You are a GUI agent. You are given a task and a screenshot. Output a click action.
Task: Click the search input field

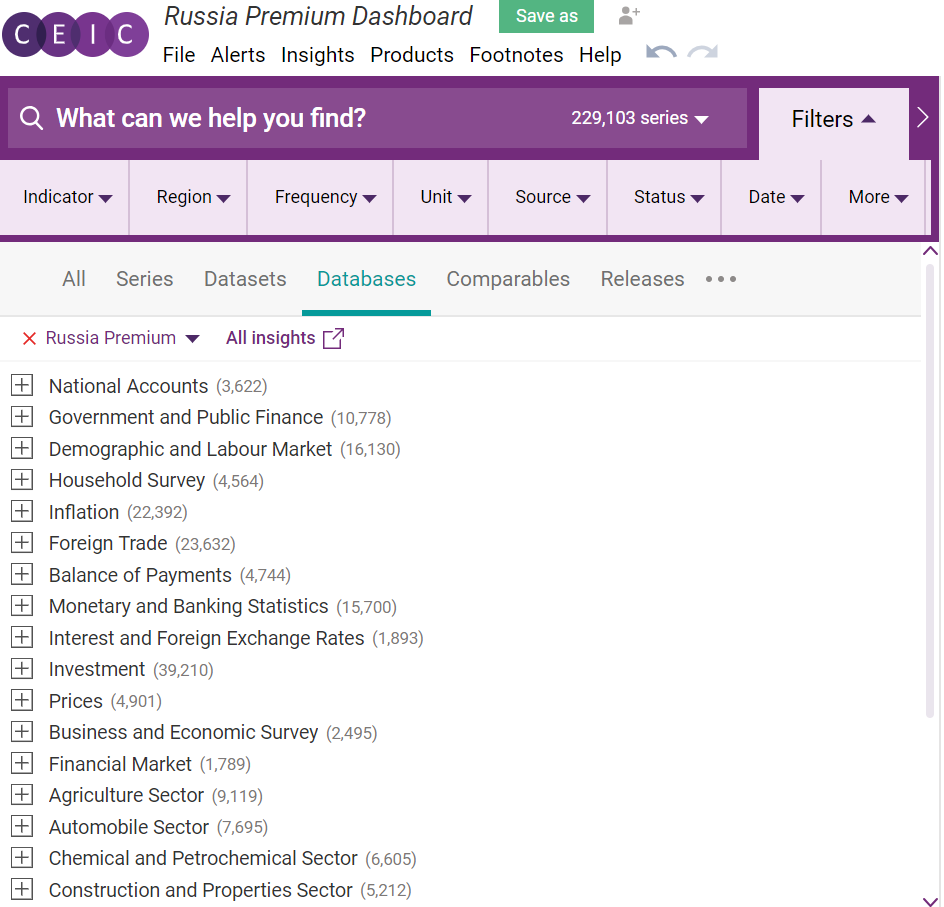[x=377, y=118]
